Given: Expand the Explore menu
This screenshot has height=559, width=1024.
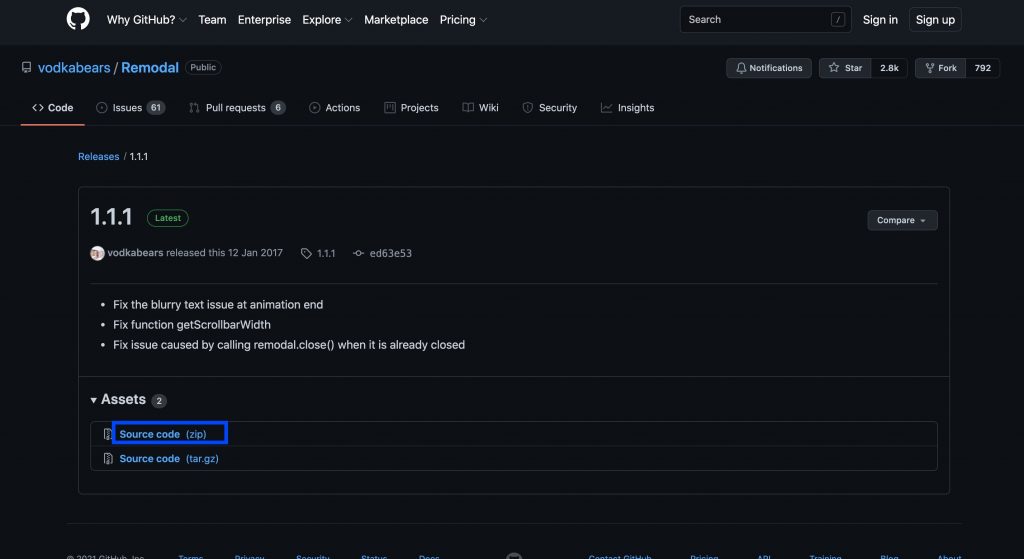Looking at the screenshot, I should click(x=326, y=20).
